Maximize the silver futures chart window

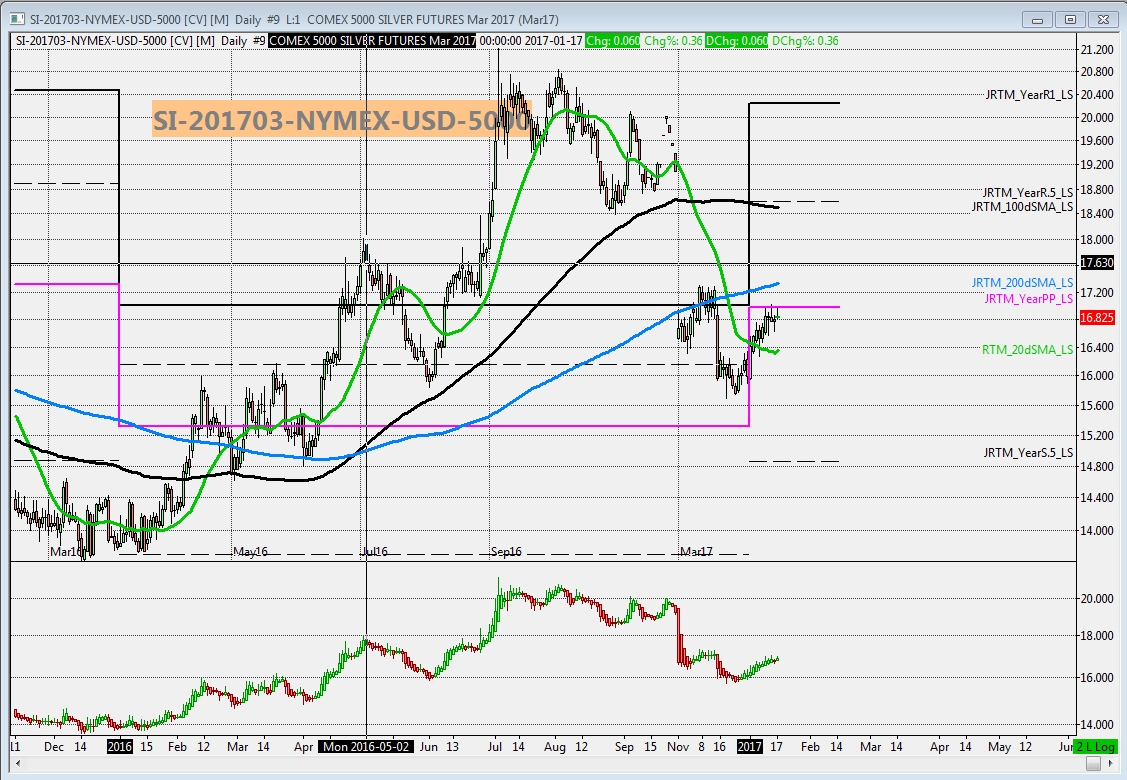[1070, 19]
